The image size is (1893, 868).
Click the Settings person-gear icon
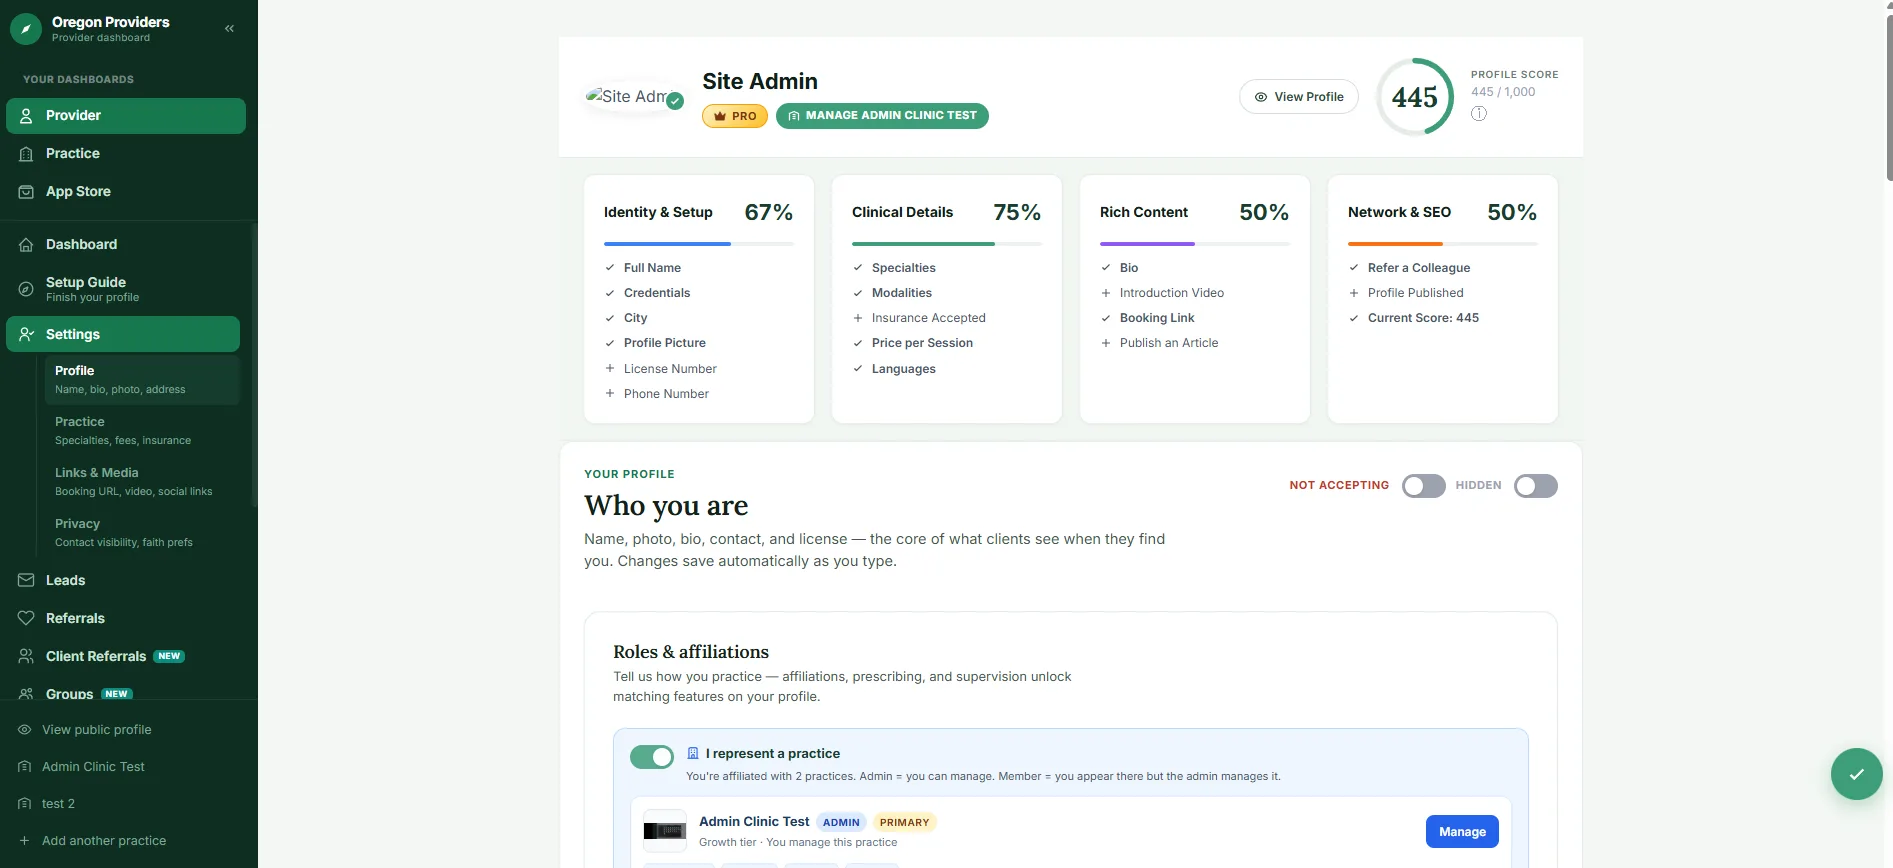(x=26, y=334)
